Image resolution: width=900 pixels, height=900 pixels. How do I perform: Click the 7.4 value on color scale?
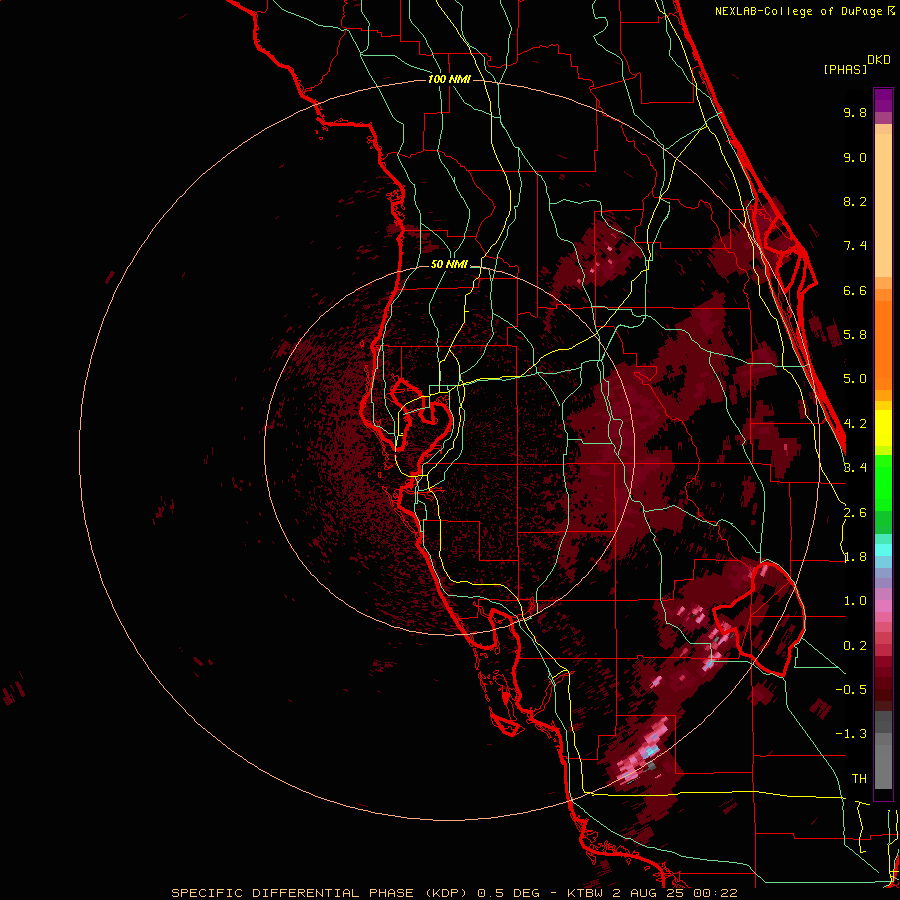855,246
